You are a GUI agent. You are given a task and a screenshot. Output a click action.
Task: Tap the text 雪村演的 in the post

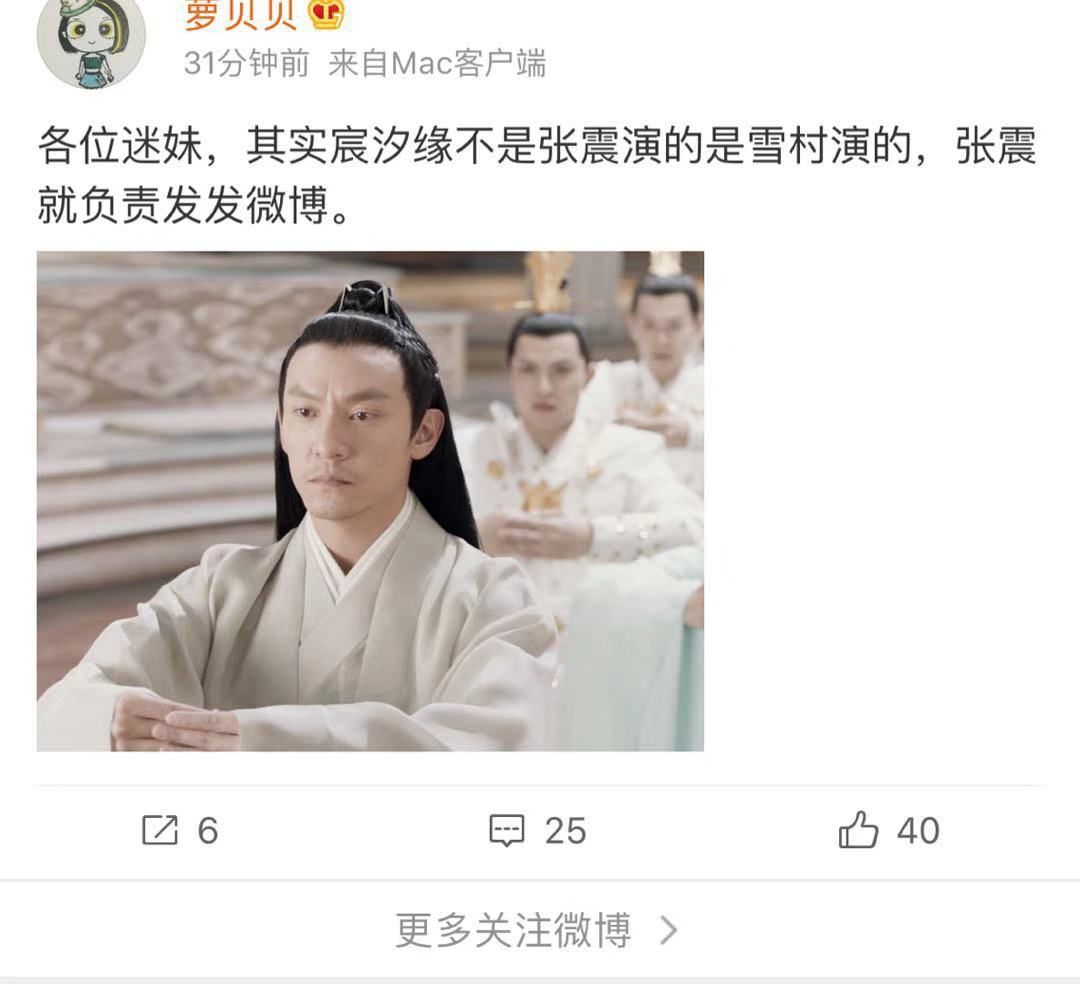[x=831, y=145]
